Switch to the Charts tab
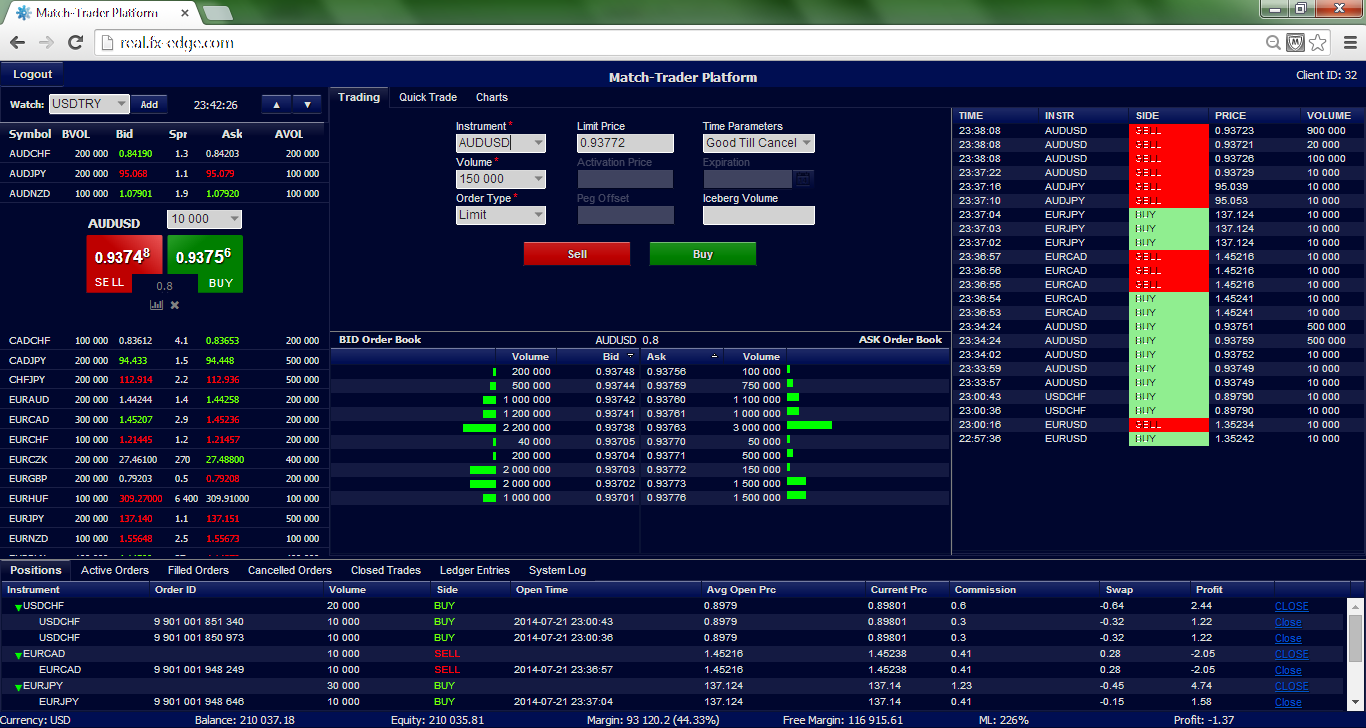 pyautogui.click(x=492, y=97)
